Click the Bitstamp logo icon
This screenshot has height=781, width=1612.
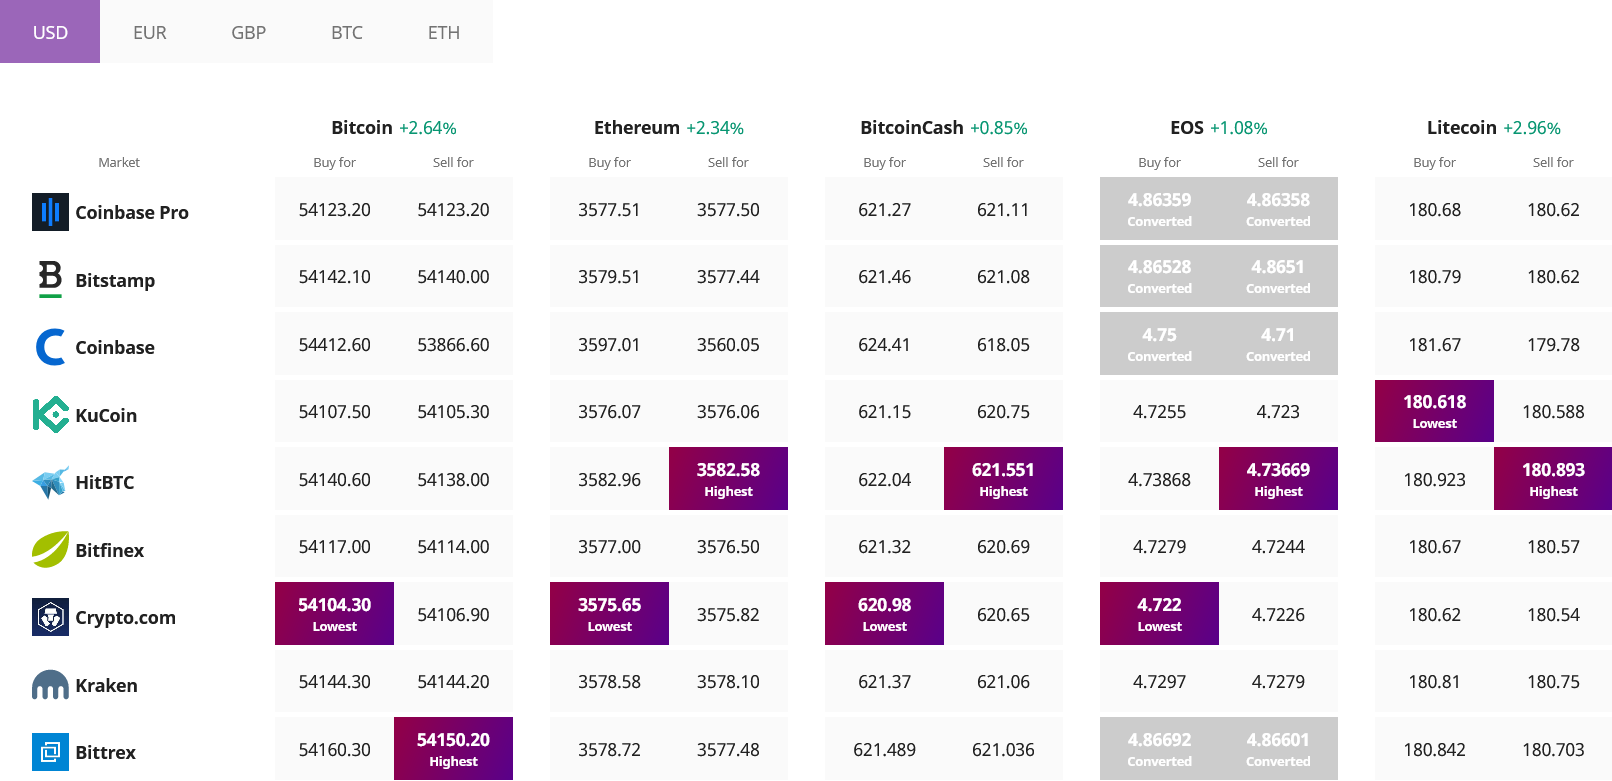point(50,279)
